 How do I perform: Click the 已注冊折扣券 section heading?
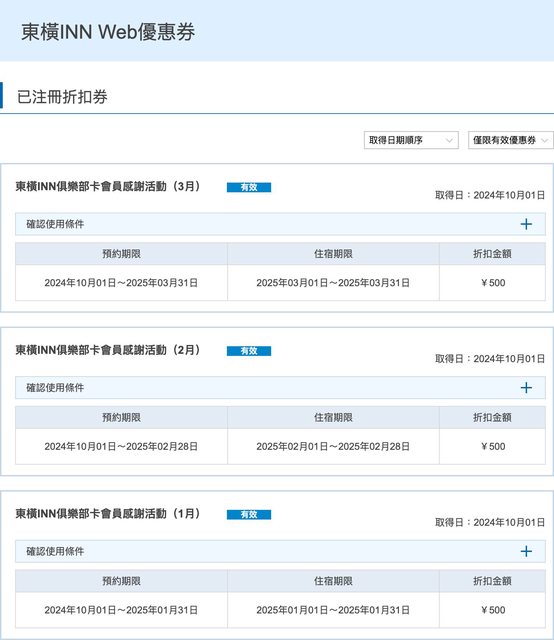(x=62, y=97)
